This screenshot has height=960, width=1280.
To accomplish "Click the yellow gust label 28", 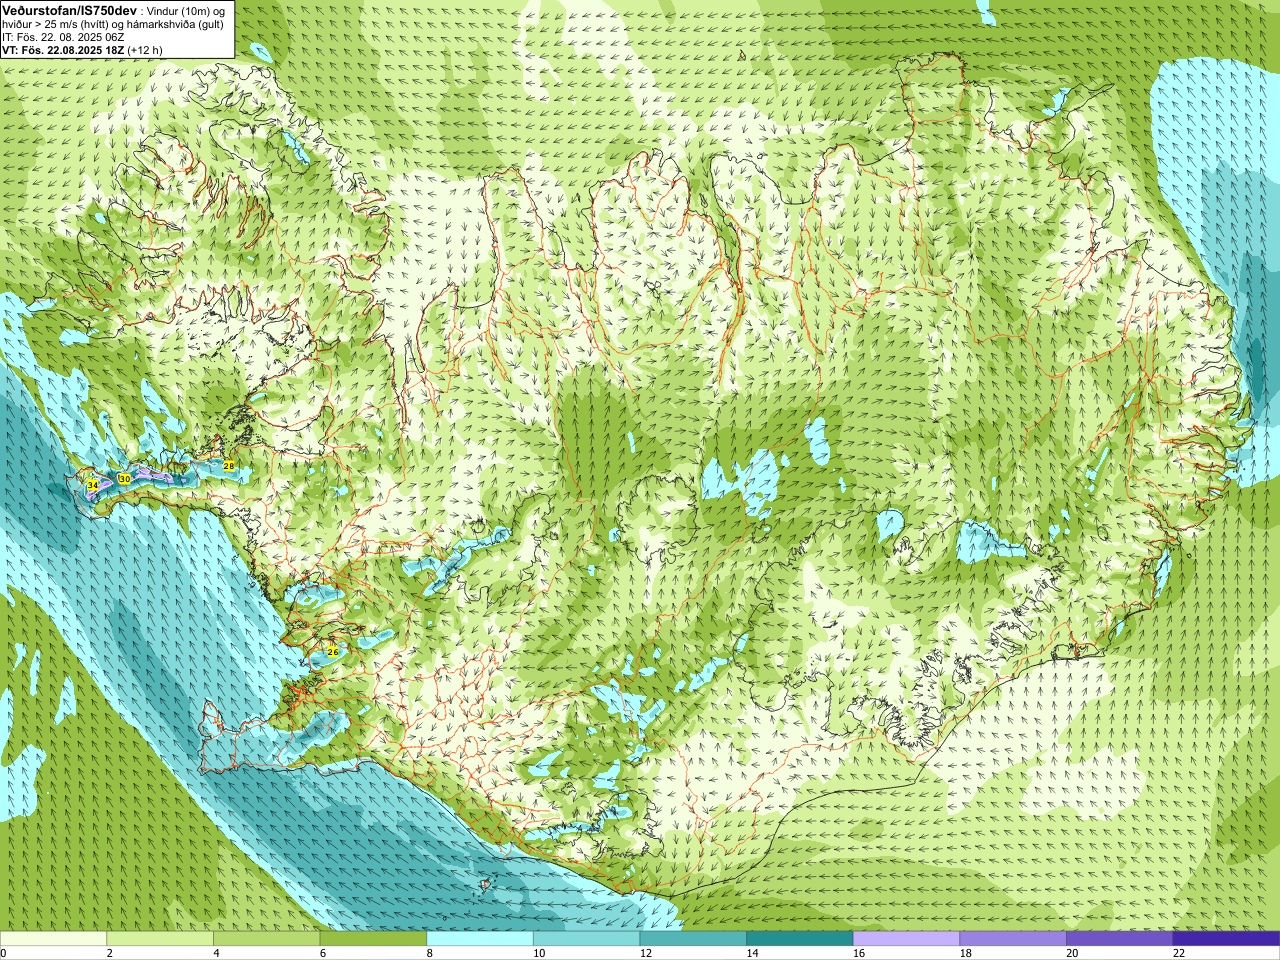I will coord(228,466).
